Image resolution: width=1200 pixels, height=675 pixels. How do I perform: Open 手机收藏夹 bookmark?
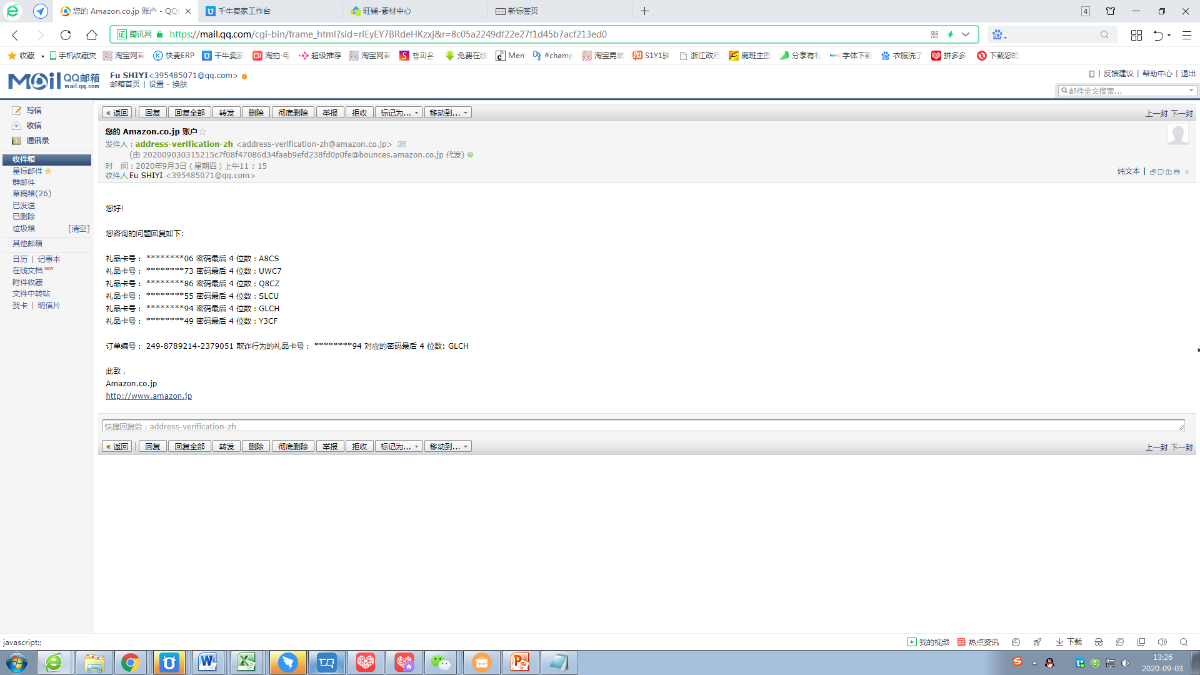click(71, 55)
